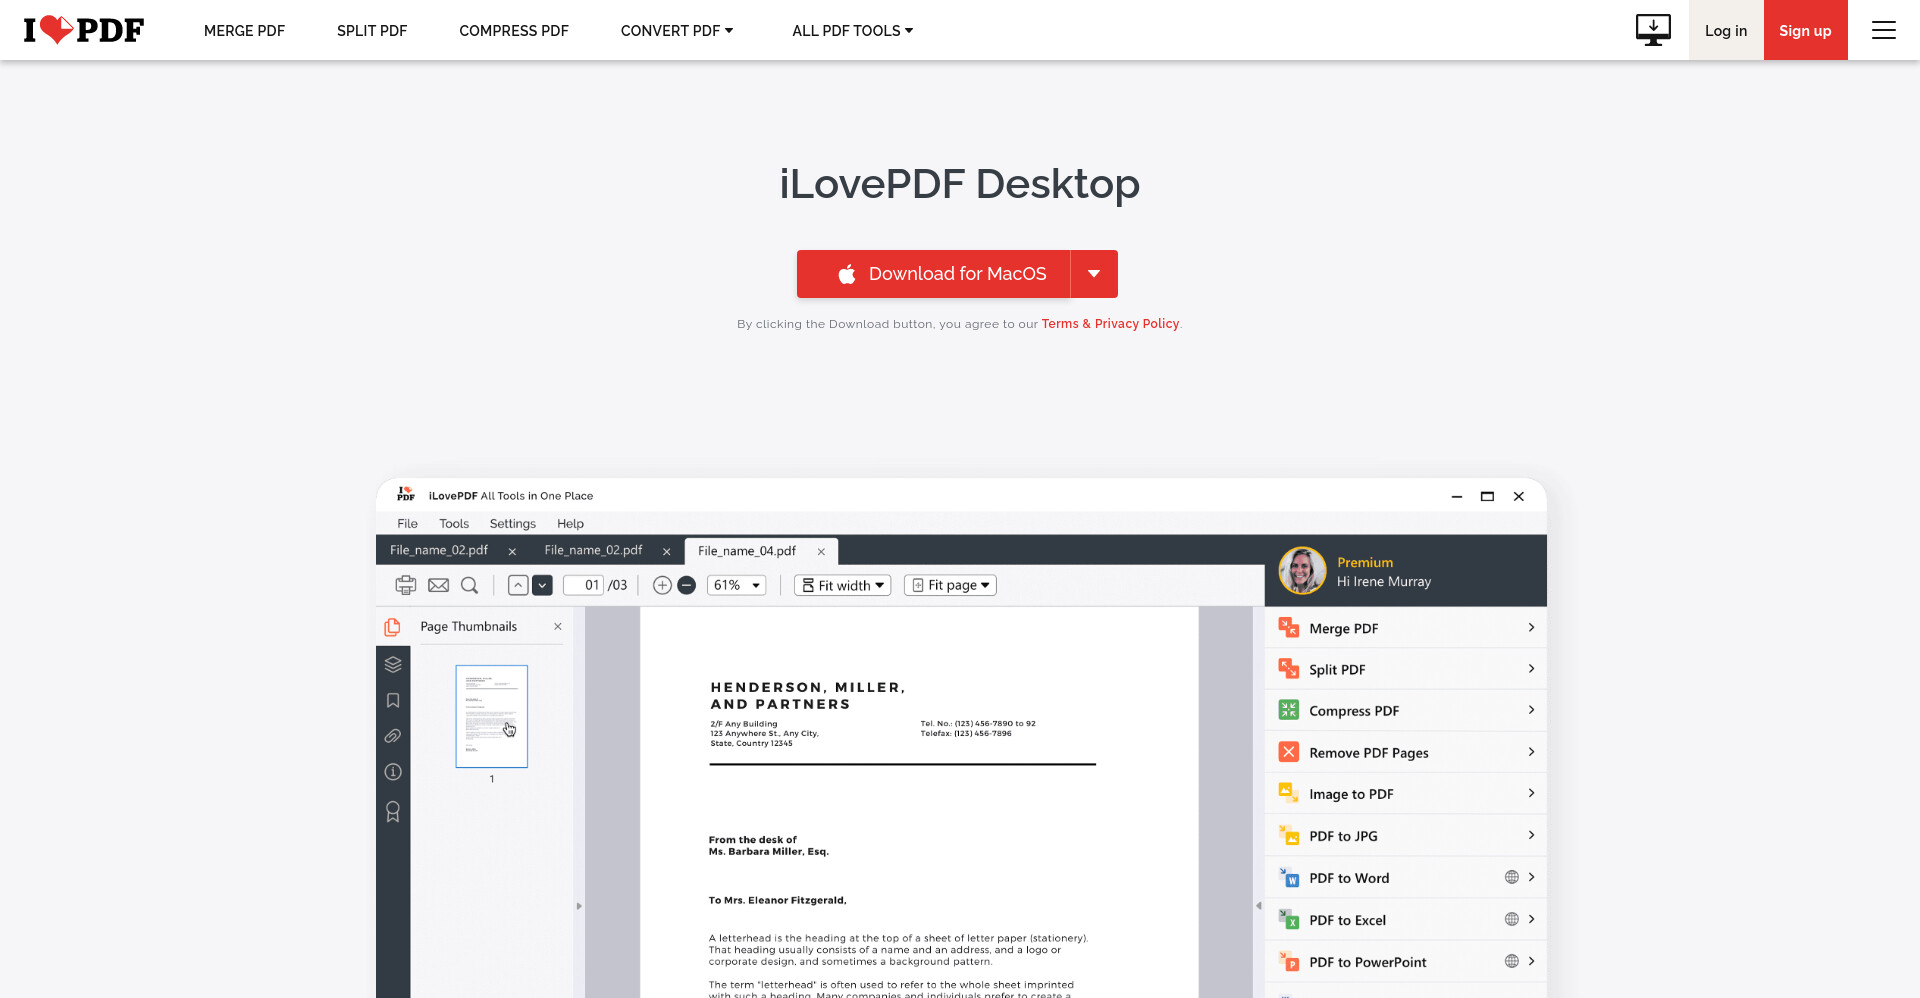Expand the ALL PDF TOOLS dropdown
This screenshot has height=998, width=1920.
853,31
